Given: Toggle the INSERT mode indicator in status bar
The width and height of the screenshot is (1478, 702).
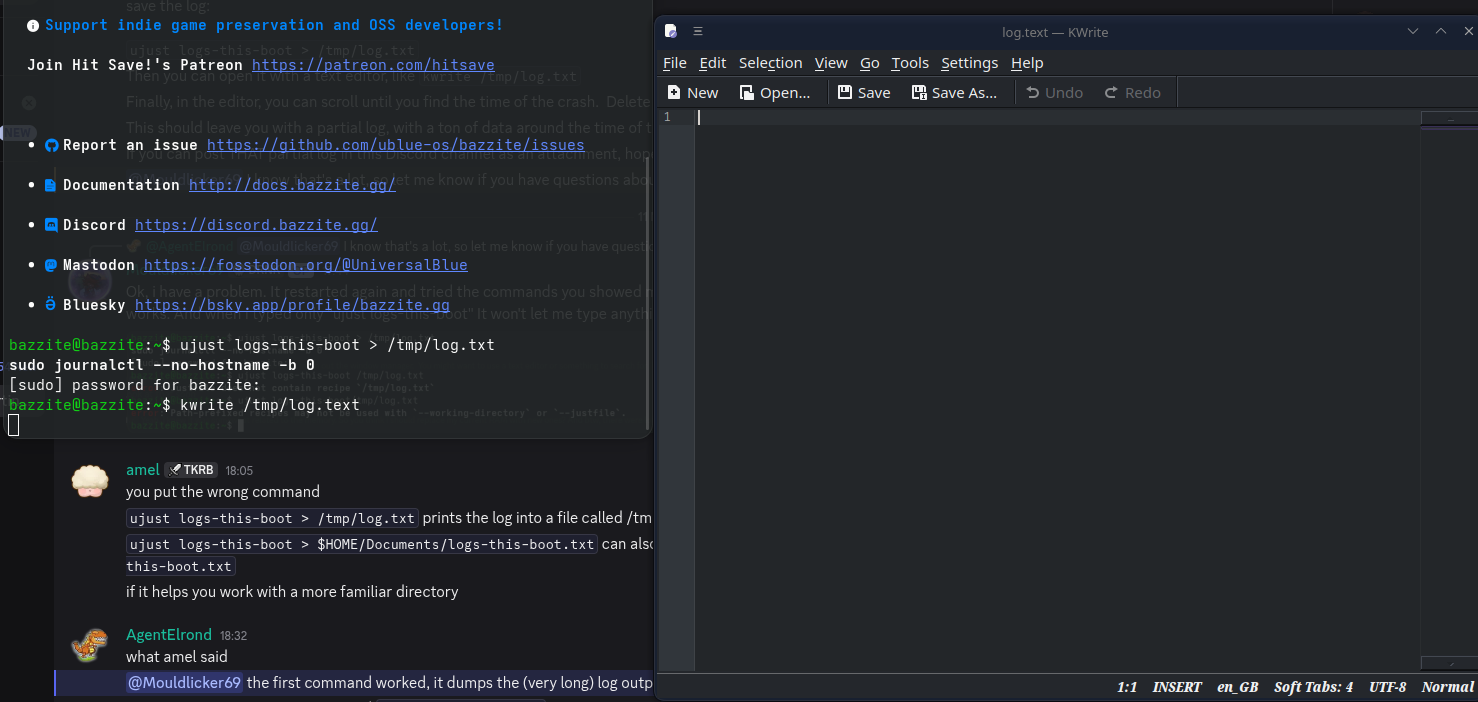Looking at the screenshot, I should coord(1177,687).
